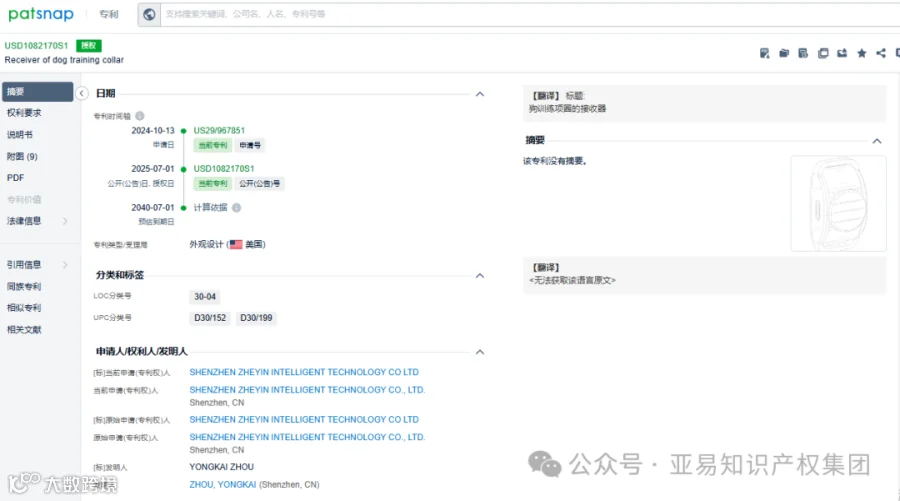The height and width of the screenshot is (501, 900).
Task: Open the folder icon in toolbar
Action: (784, 53)
